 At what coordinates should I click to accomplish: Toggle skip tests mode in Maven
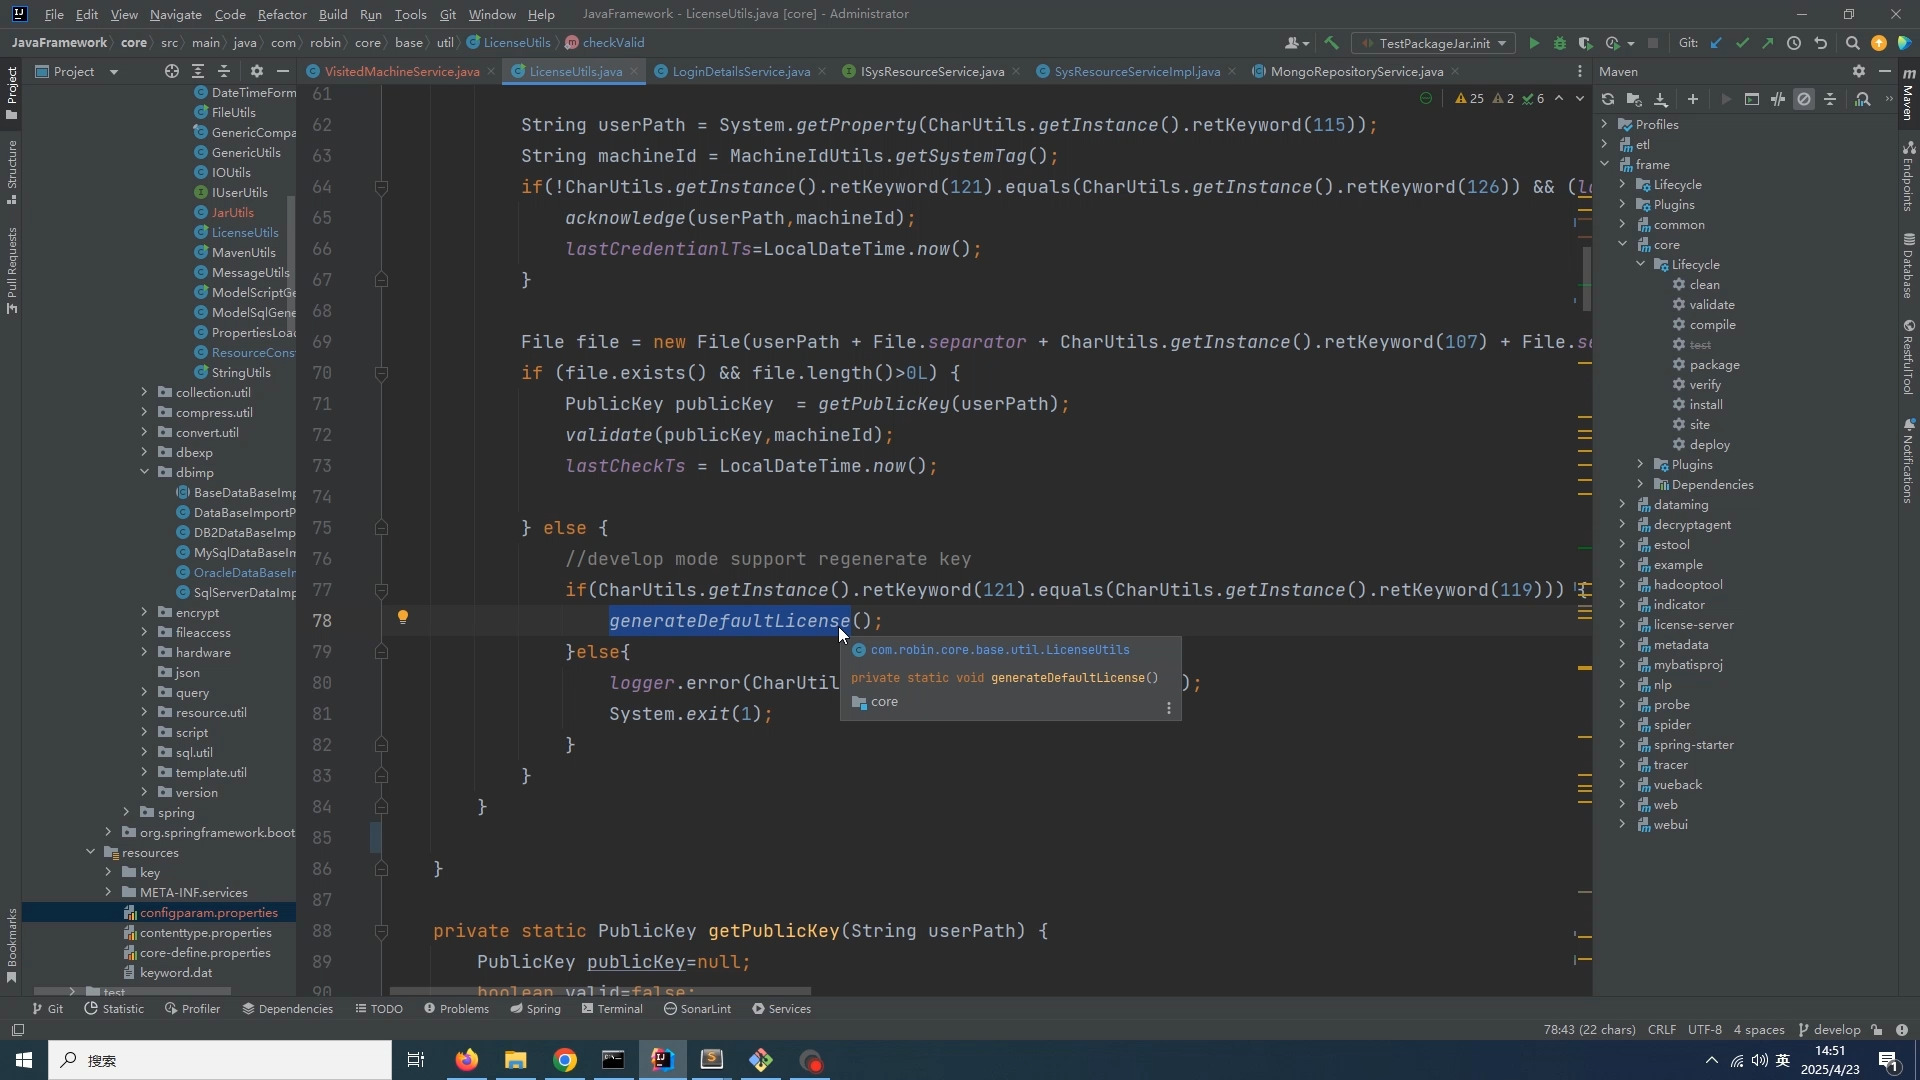pos(1804,99)
